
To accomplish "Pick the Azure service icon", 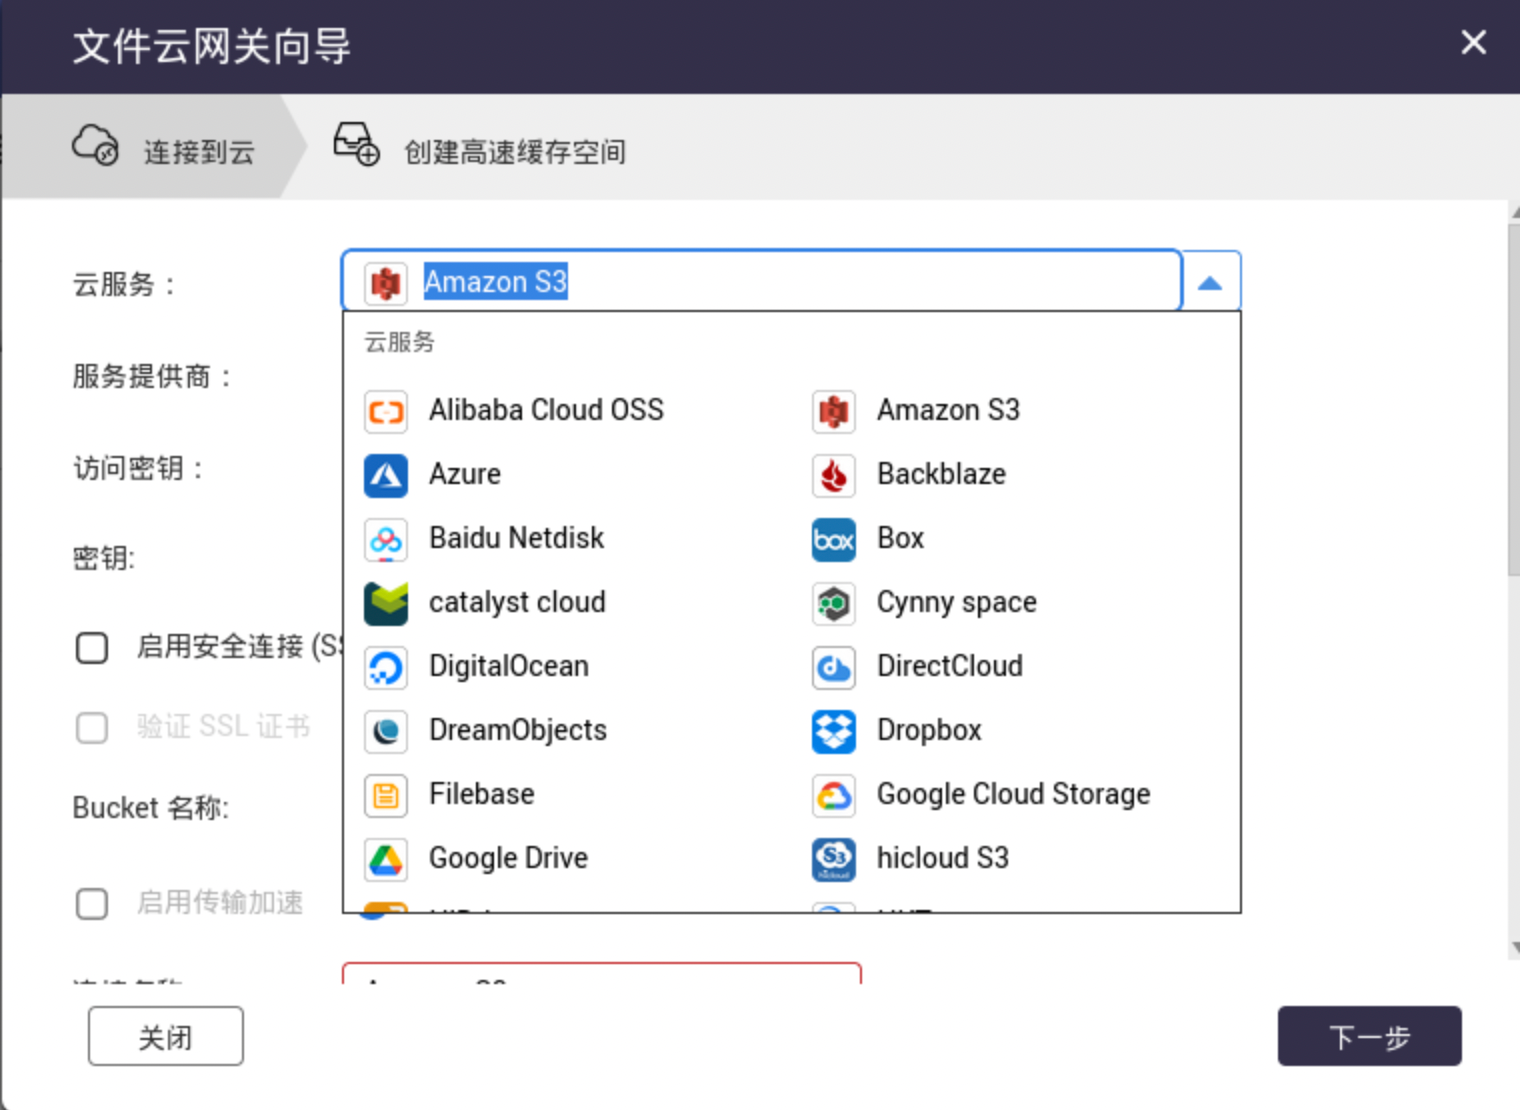I will point(386,475).
